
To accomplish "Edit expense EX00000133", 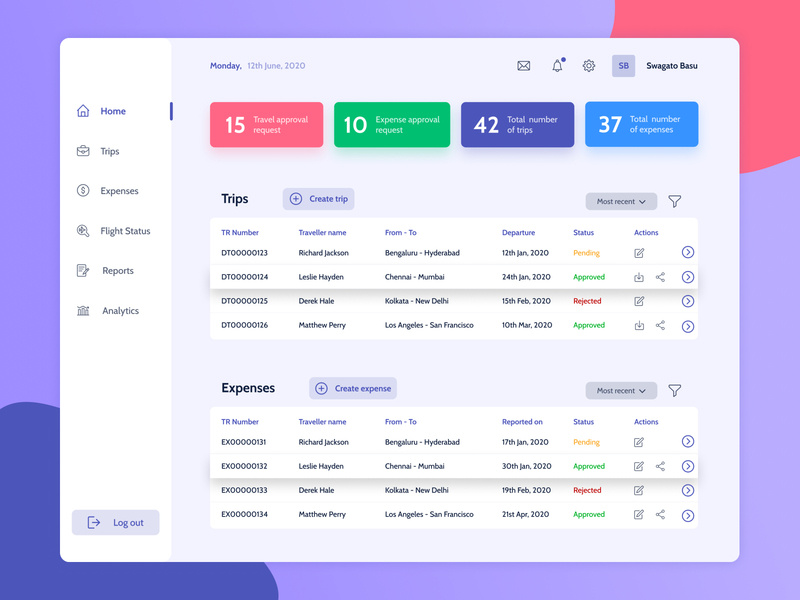I will [639, 490].
